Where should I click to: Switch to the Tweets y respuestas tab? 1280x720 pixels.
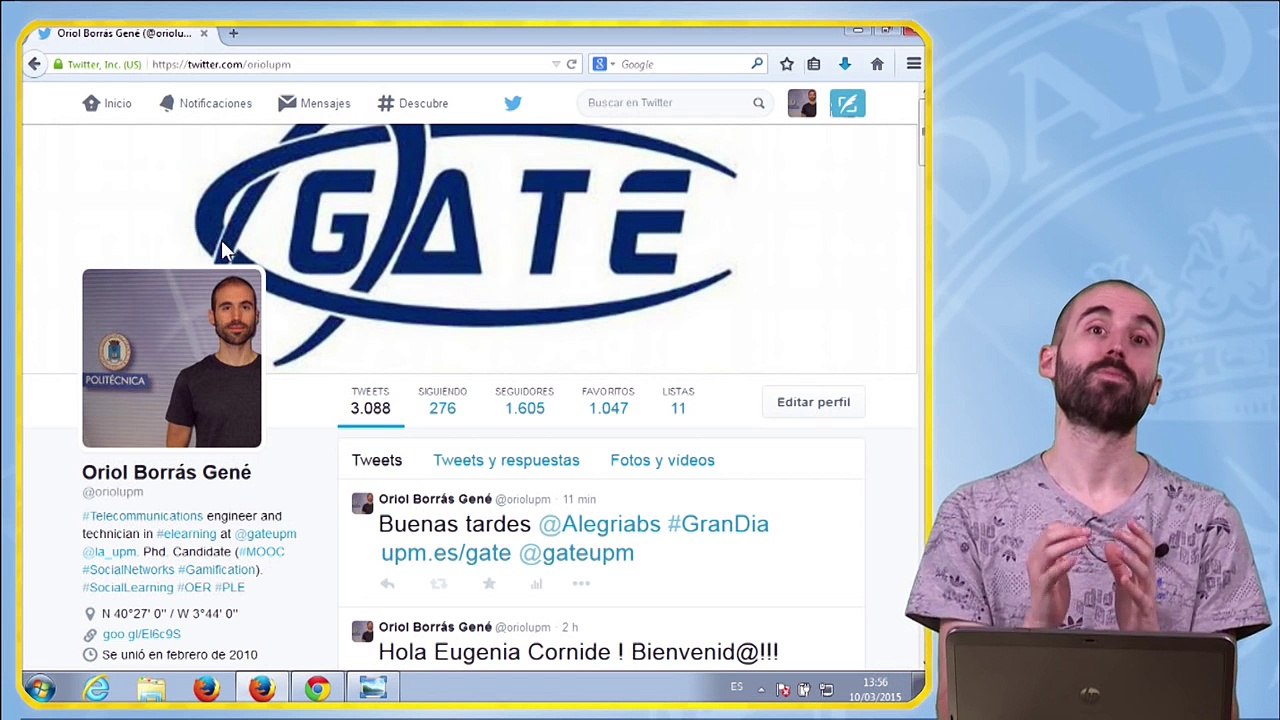click(506, 460)
